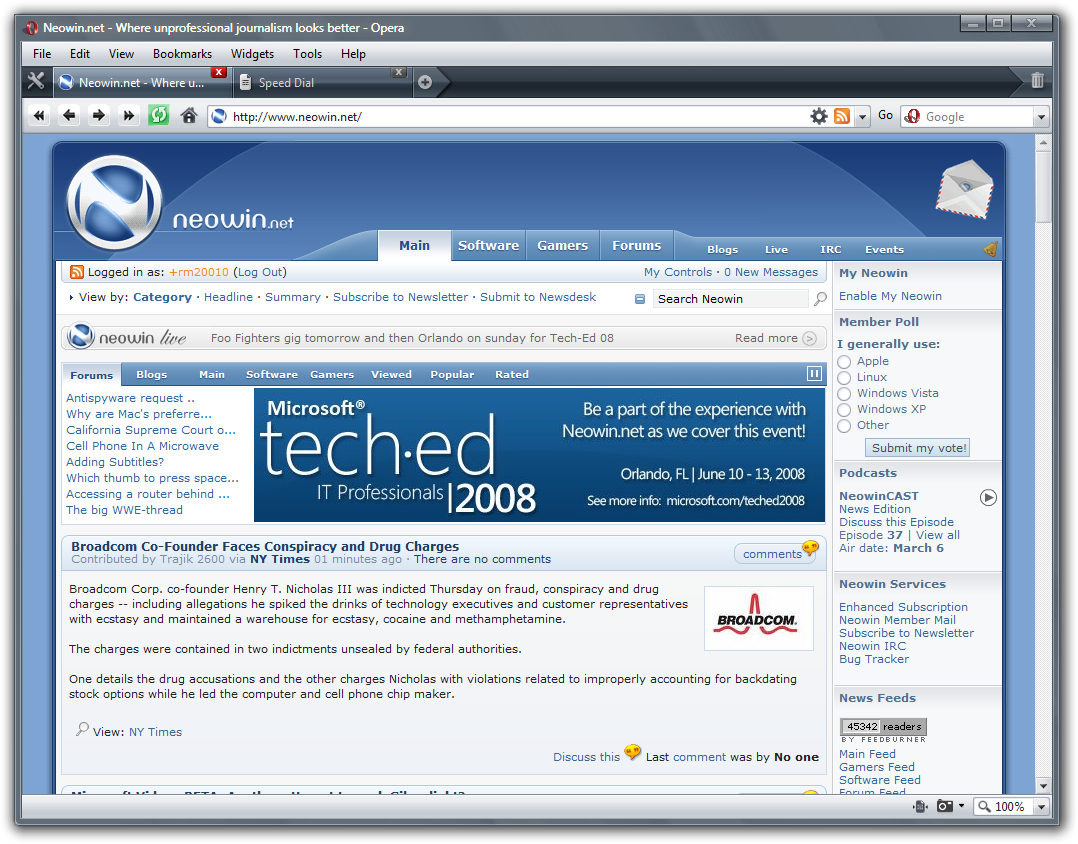Image resolution: width=1078 pixels, height=844 pixels.
Task: Click the wrench icon left of the tabs
Action: click(x=35, y=81)
